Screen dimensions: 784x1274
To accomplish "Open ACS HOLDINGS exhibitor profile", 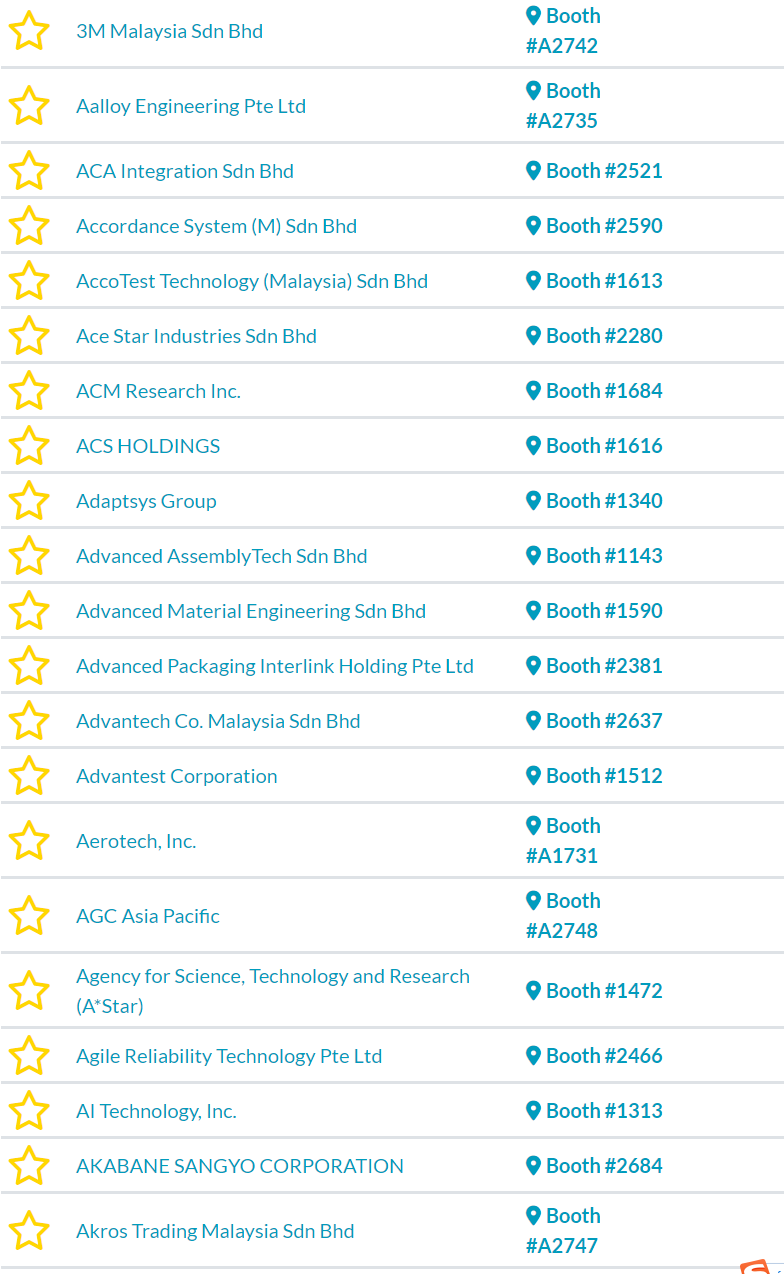I will pyautogui.click(x=148, y=446).
